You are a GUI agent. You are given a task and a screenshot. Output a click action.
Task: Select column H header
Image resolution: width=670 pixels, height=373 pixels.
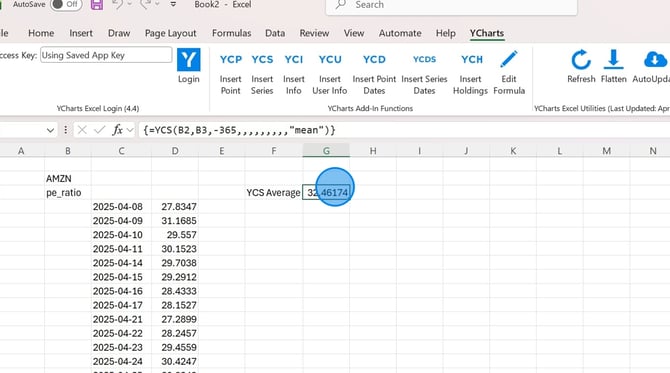(x=373, y=151)
